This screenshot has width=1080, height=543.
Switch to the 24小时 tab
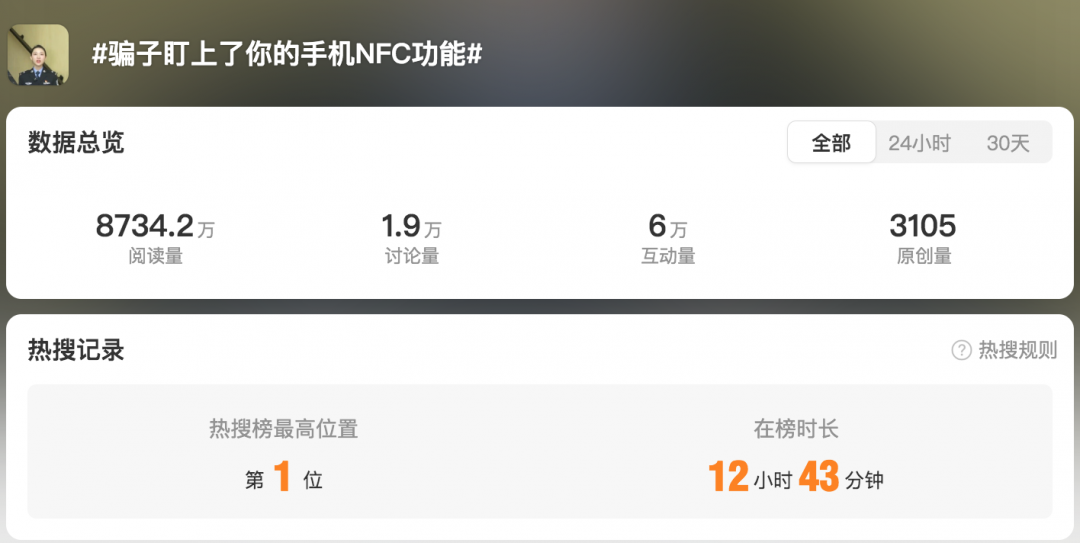coord(919,143)
